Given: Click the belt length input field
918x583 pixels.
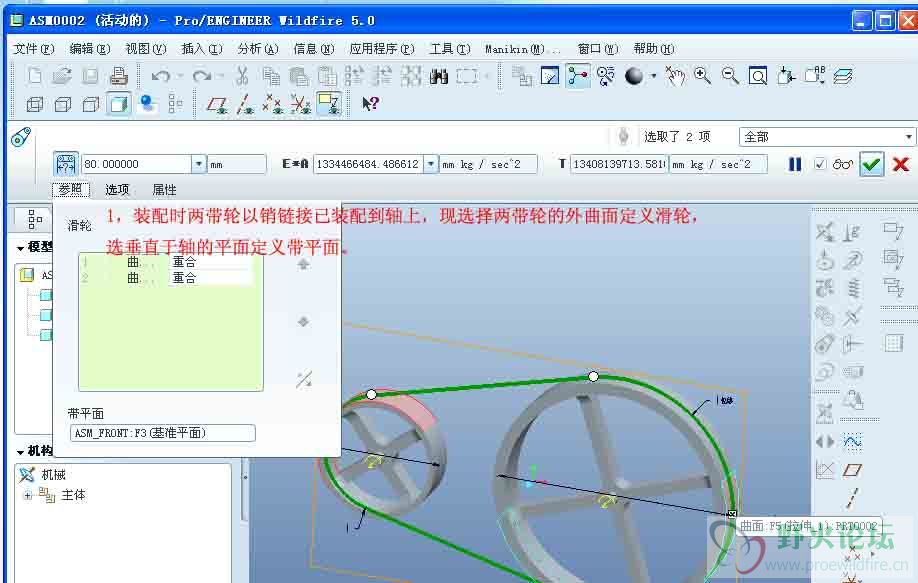Looking at the screenshot, I should coord(136,164).
